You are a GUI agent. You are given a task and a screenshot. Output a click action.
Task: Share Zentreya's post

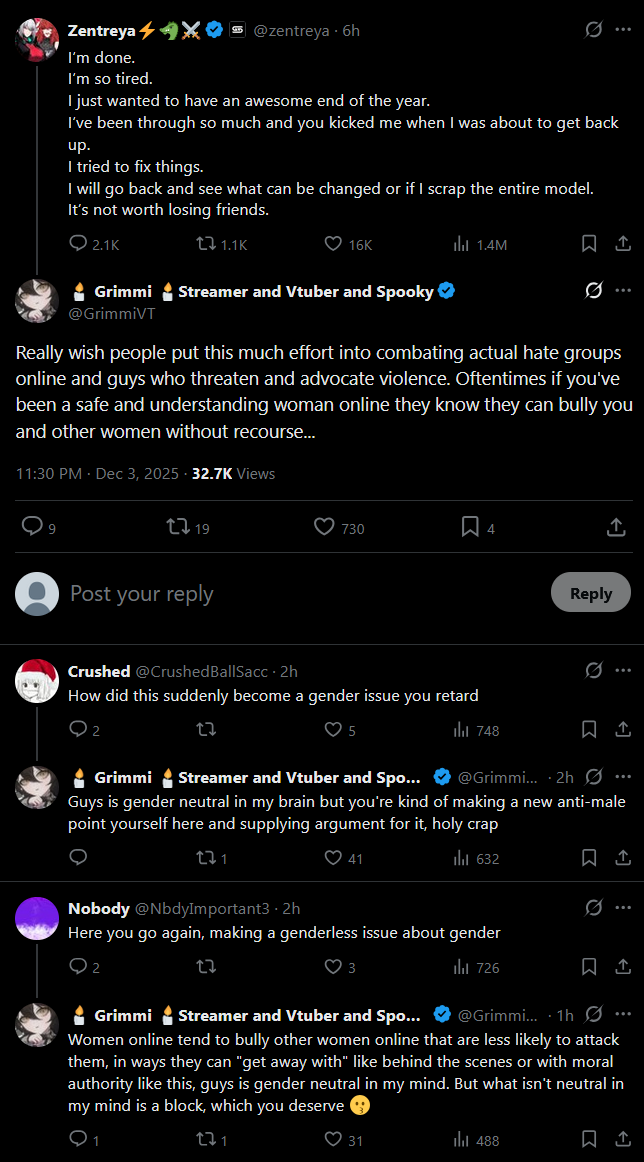(x=621, y=244)
